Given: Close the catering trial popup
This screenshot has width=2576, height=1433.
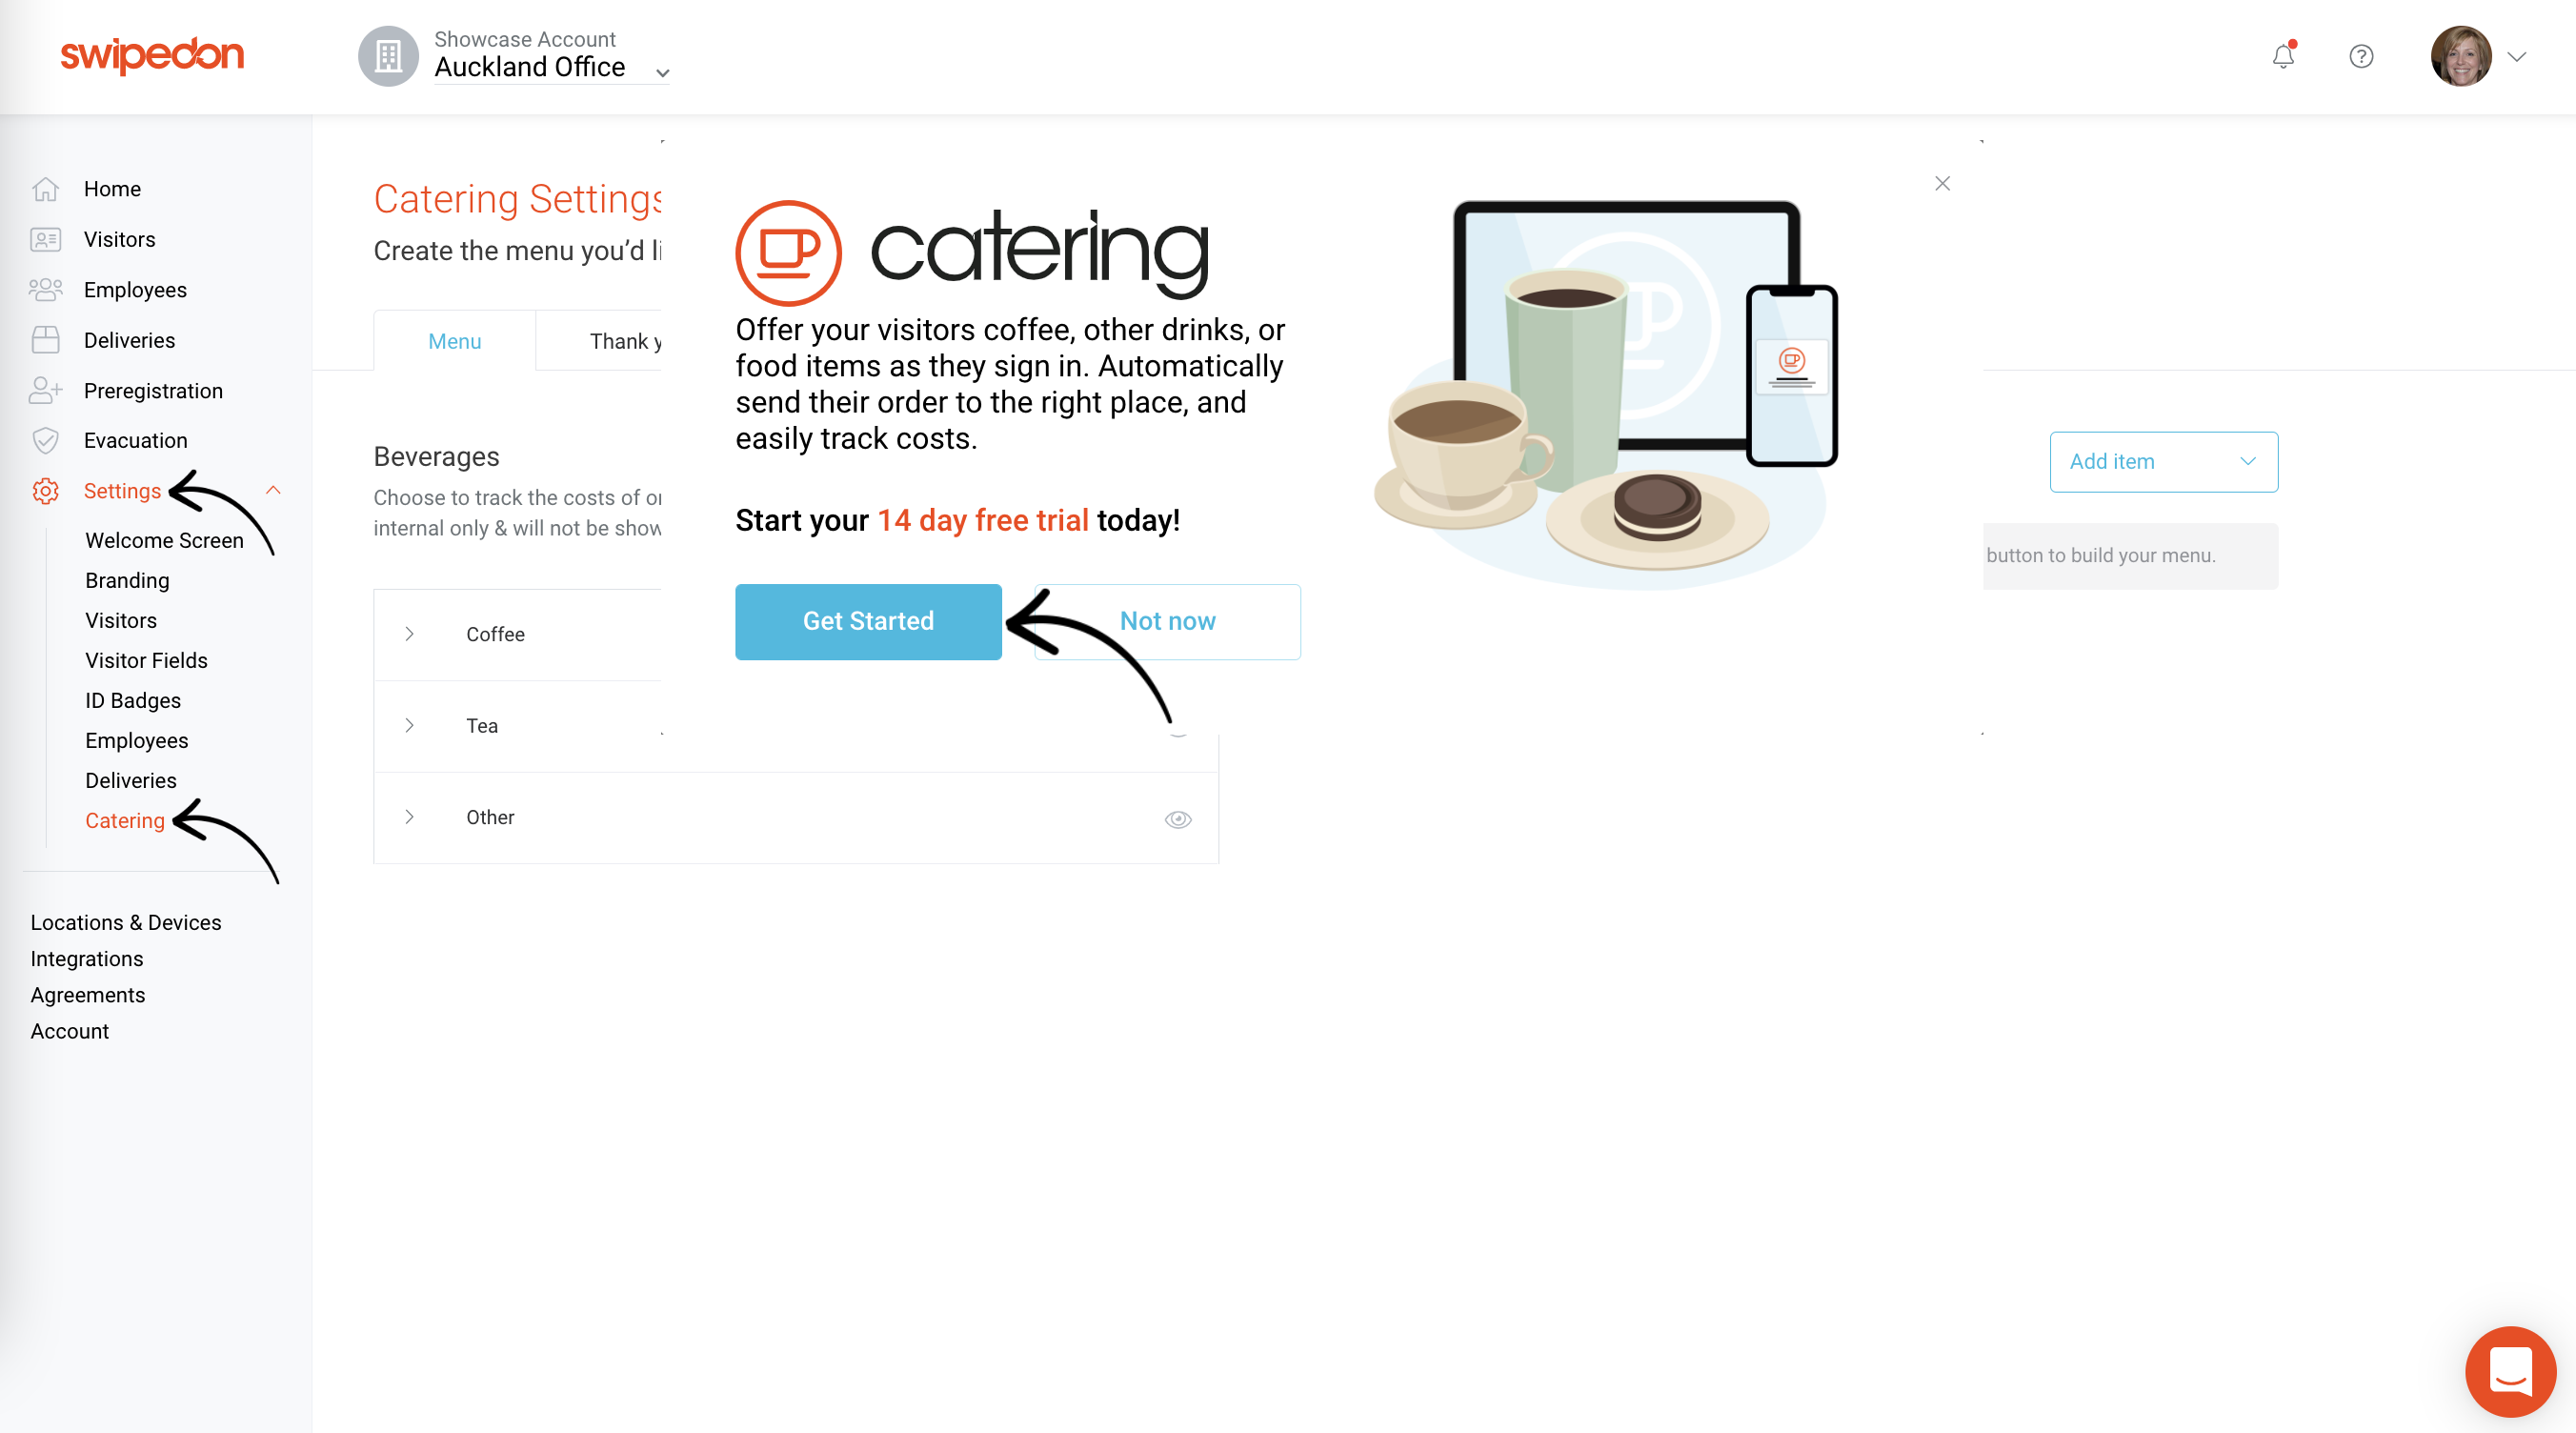Looking at the screenshot, I should point(1942,183).
